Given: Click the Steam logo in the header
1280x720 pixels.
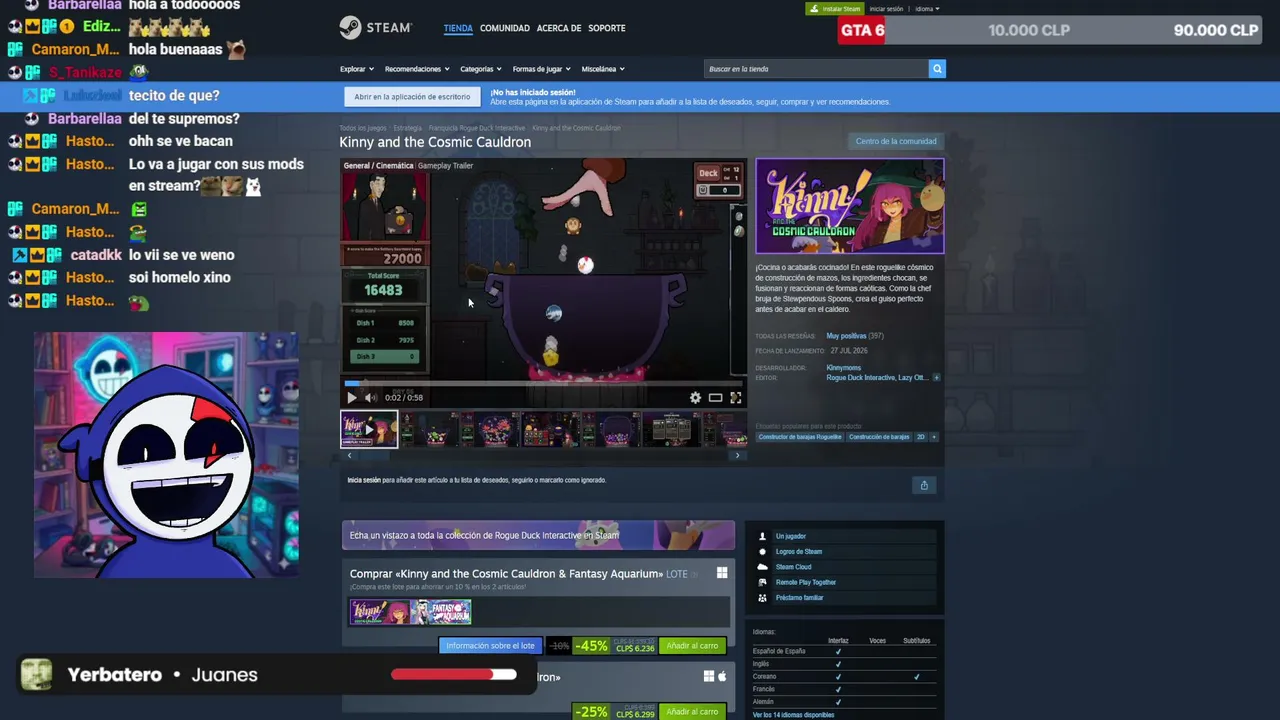Looking at the screenshot, I should [375, 27].
